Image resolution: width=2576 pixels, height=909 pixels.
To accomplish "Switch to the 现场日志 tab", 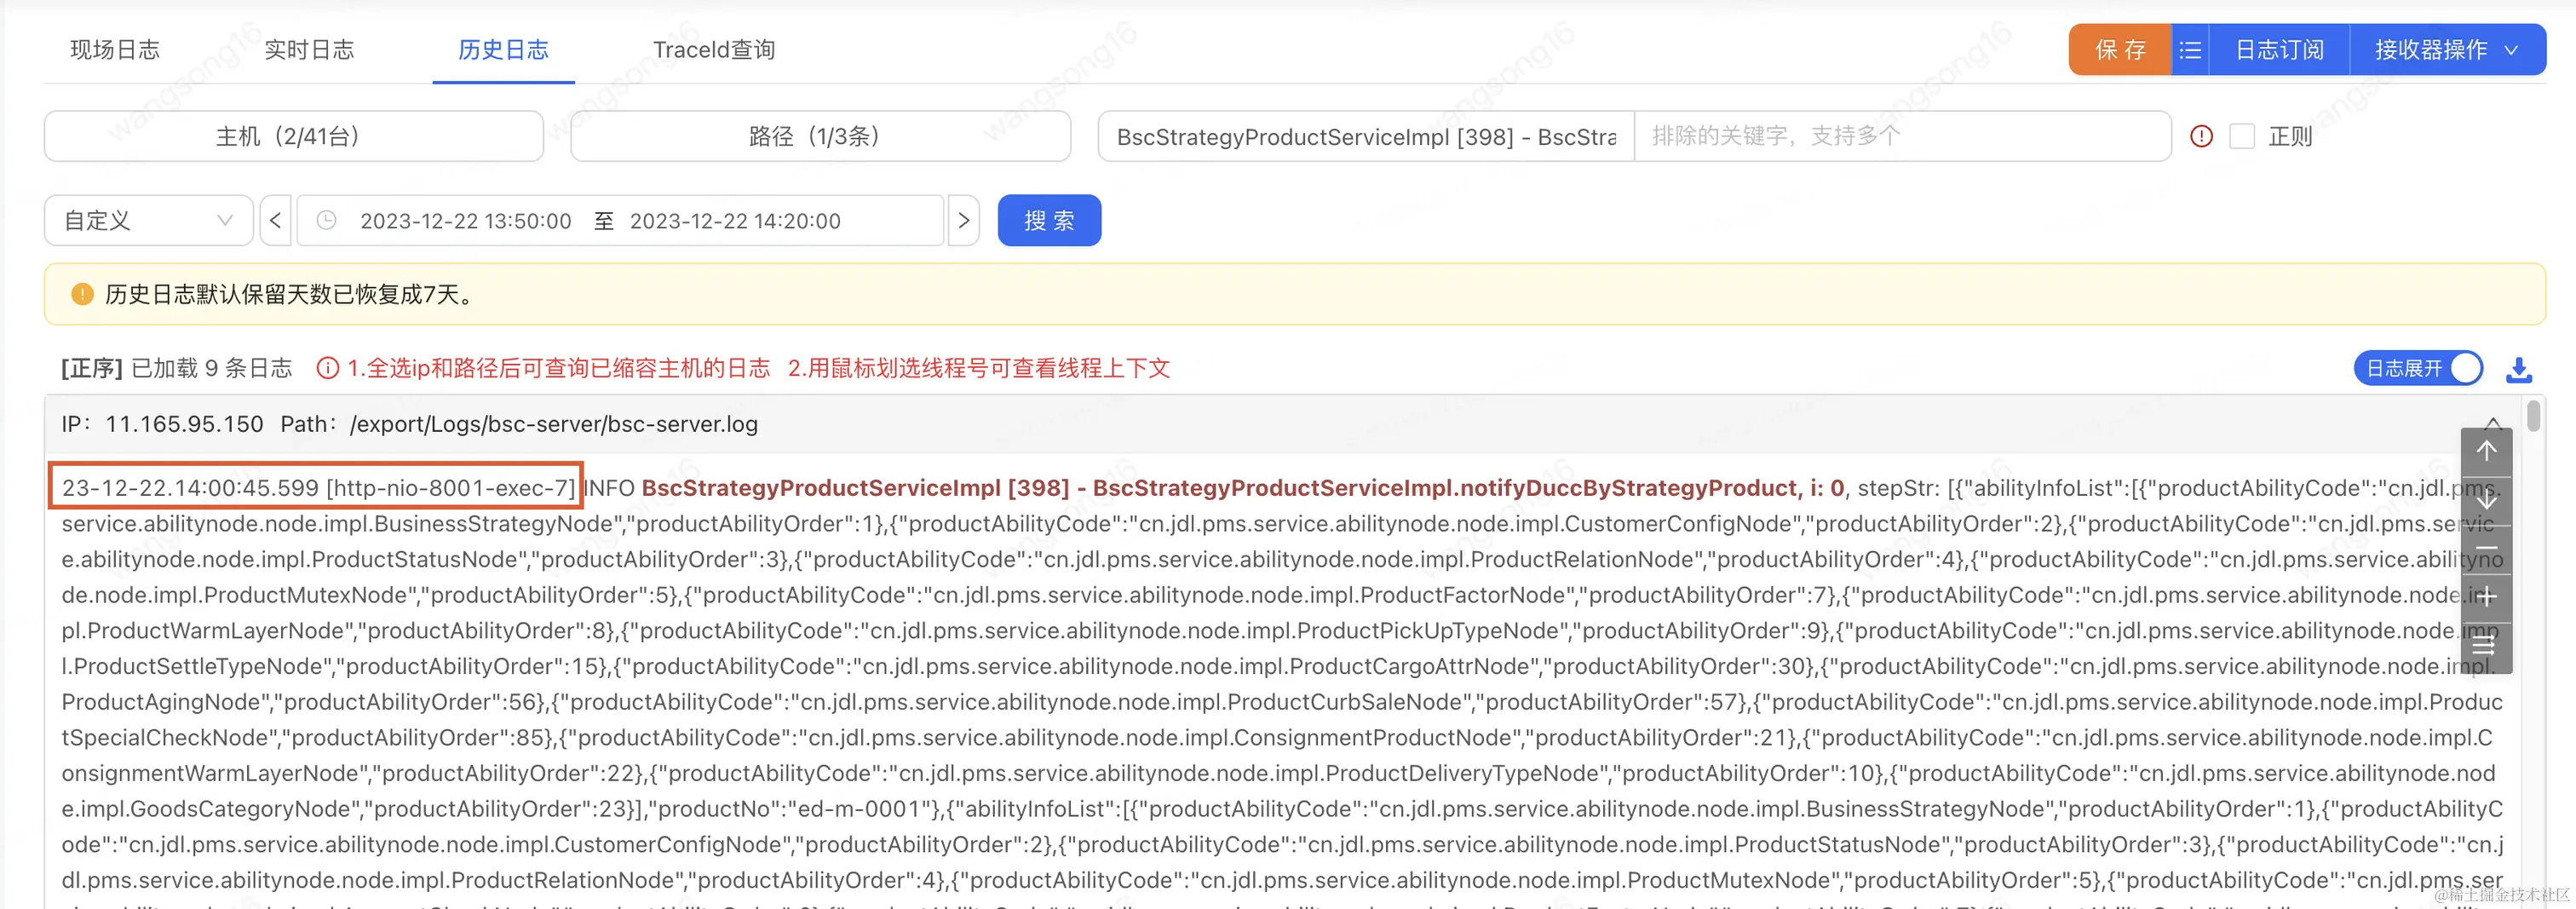I will 115,50.
